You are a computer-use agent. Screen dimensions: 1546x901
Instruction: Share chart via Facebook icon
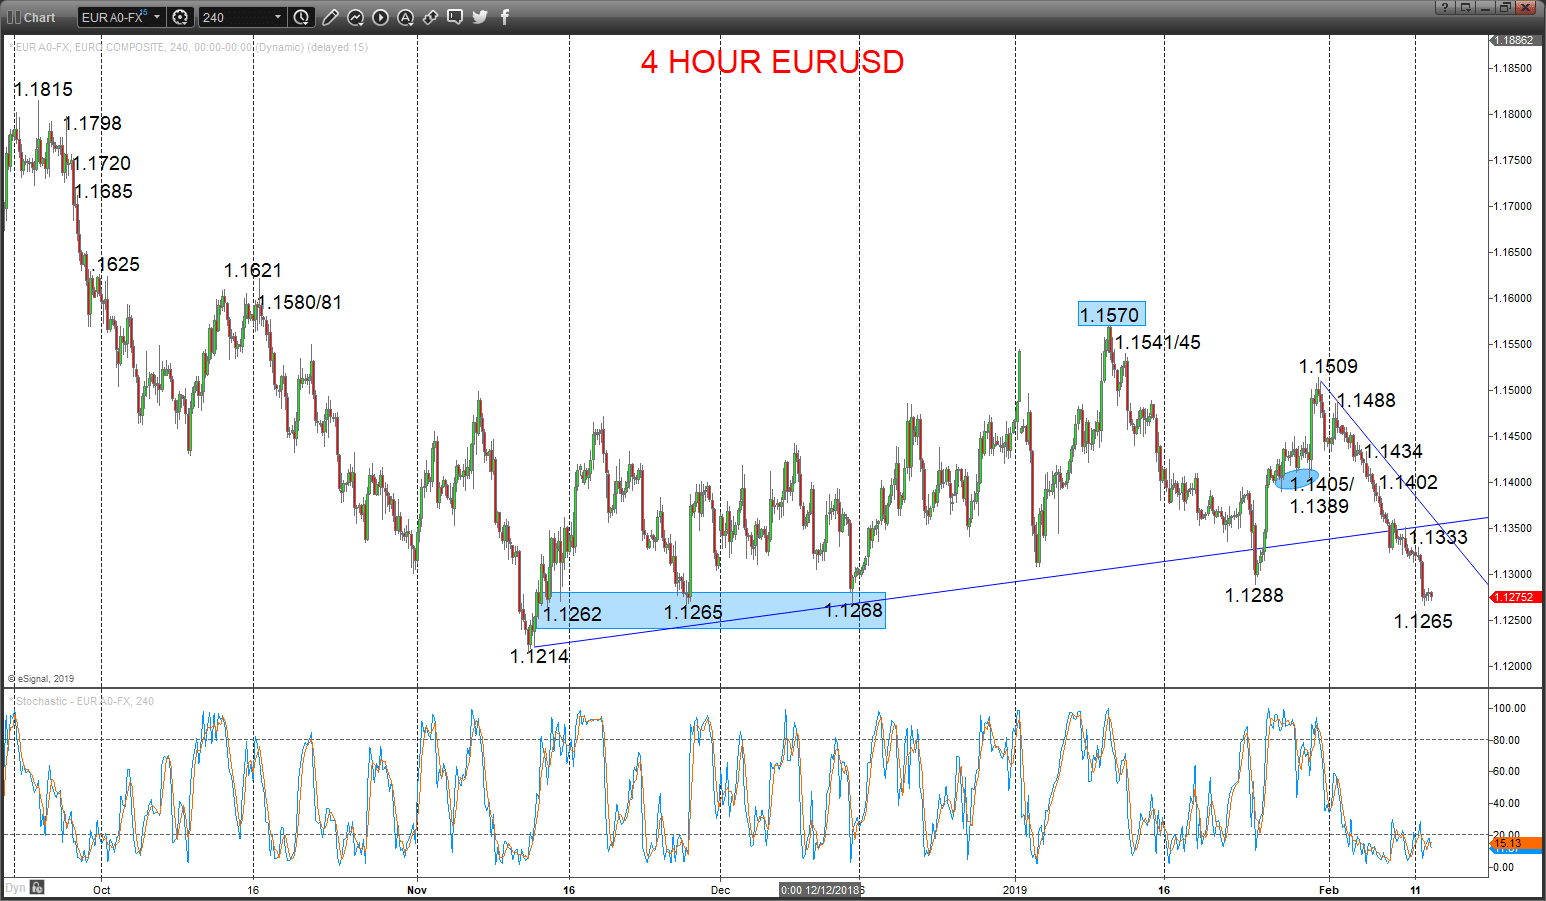[505, 17]
